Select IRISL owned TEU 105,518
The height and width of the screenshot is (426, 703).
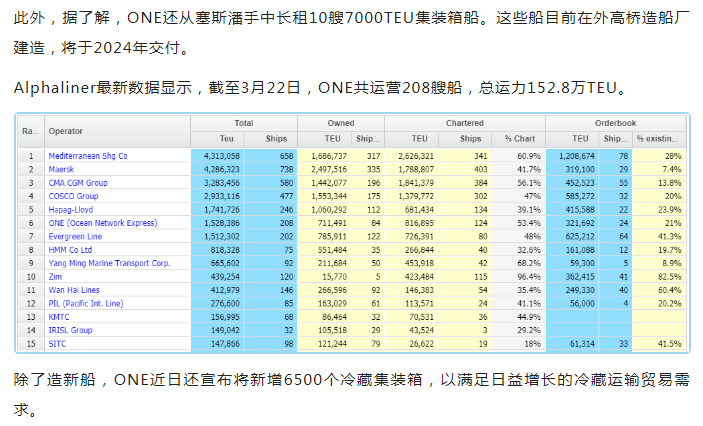click(x=325, y=330)
